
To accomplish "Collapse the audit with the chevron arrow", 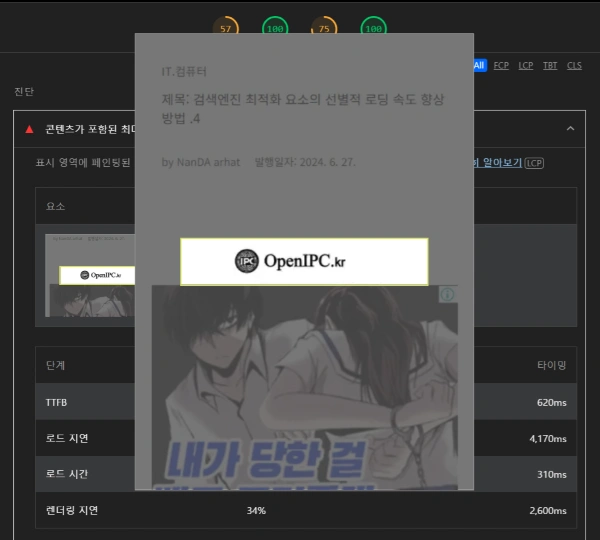I will click(x=570, y=129).
